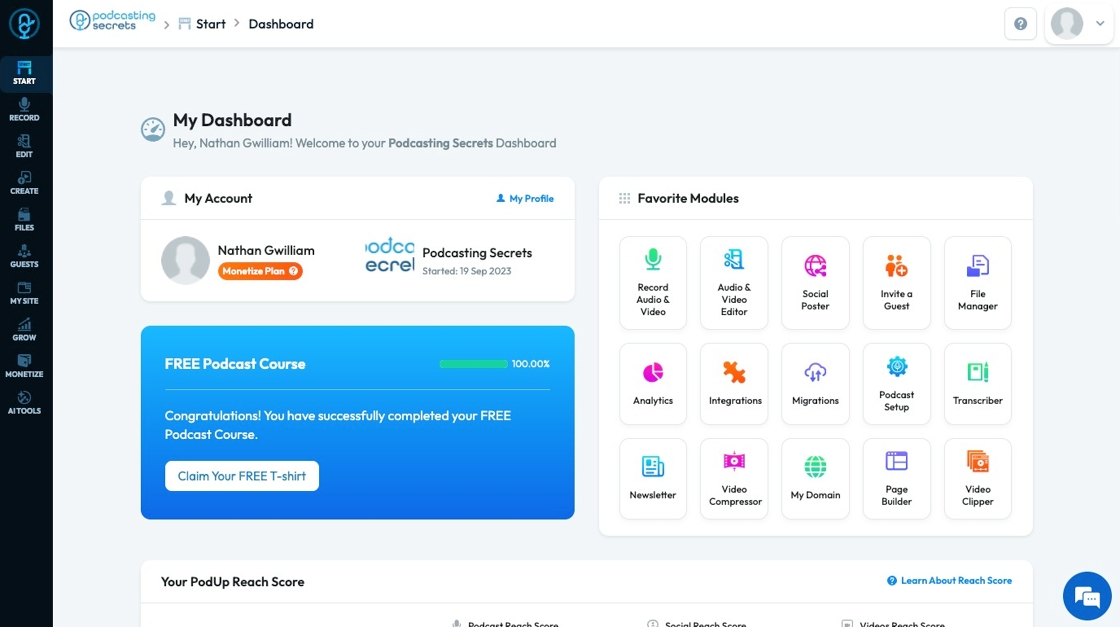Click the PodUp logo atop the sidebar
Viewport: 1120px width, 627px height.
click(x=24, y=24)
